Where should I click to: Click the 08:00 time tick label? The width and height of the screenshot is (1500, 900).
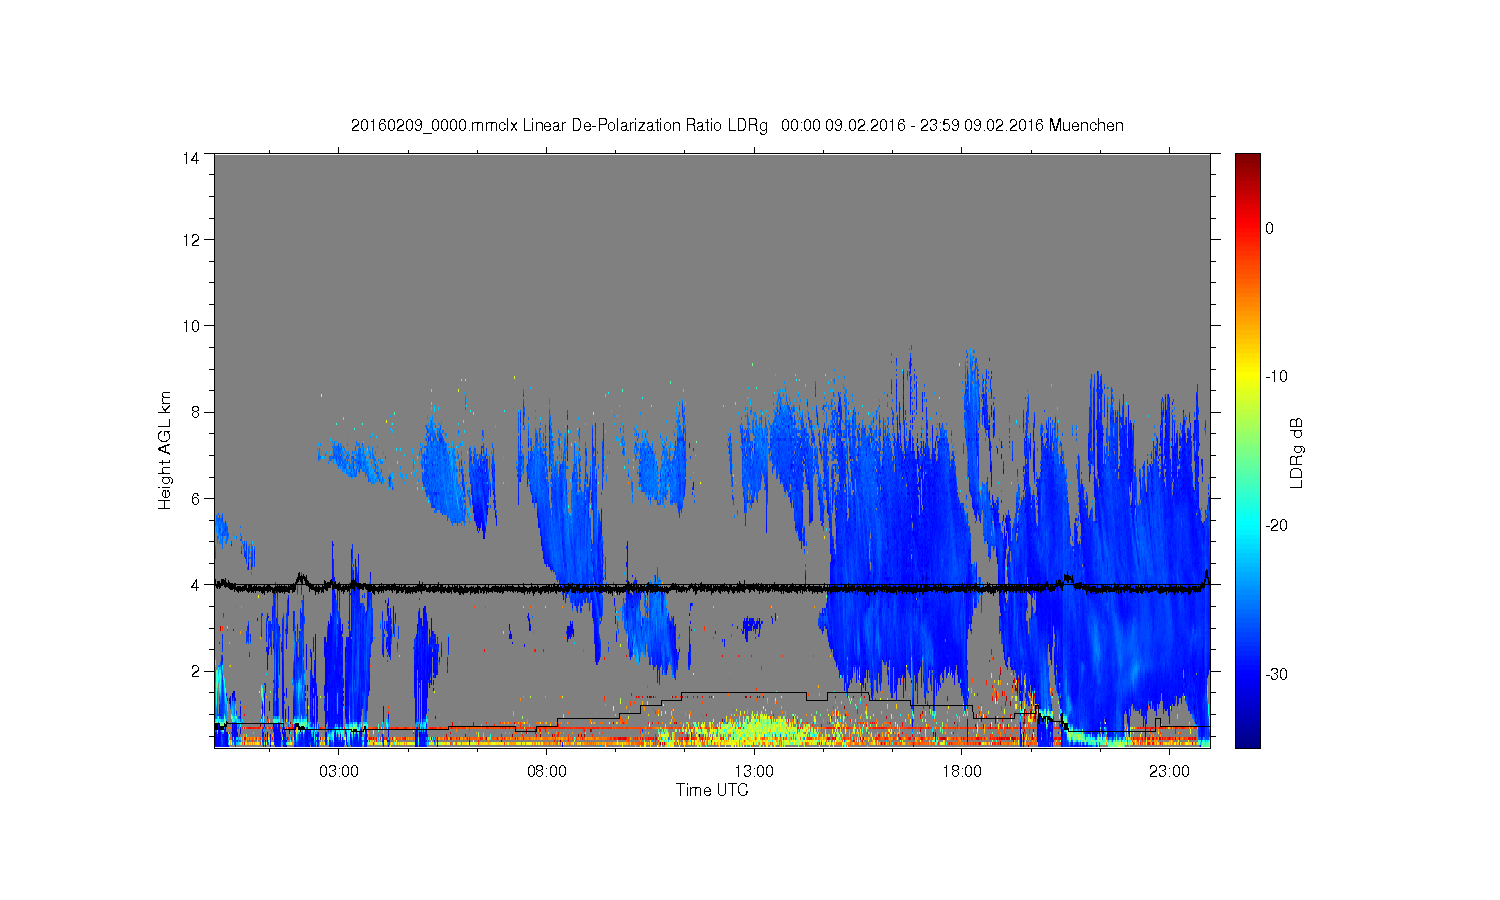[547, 772]
